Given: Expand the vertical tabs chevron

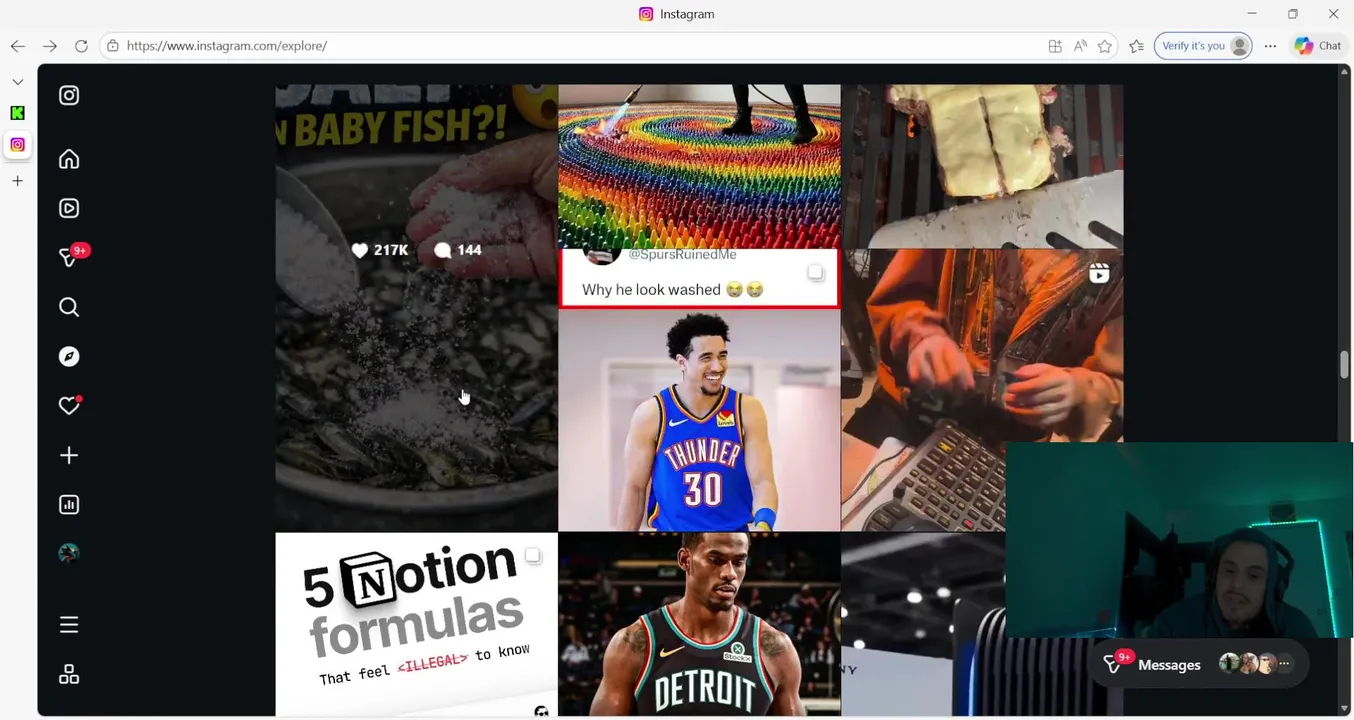Looking at the screenshot, I should [x=17, y=81].
